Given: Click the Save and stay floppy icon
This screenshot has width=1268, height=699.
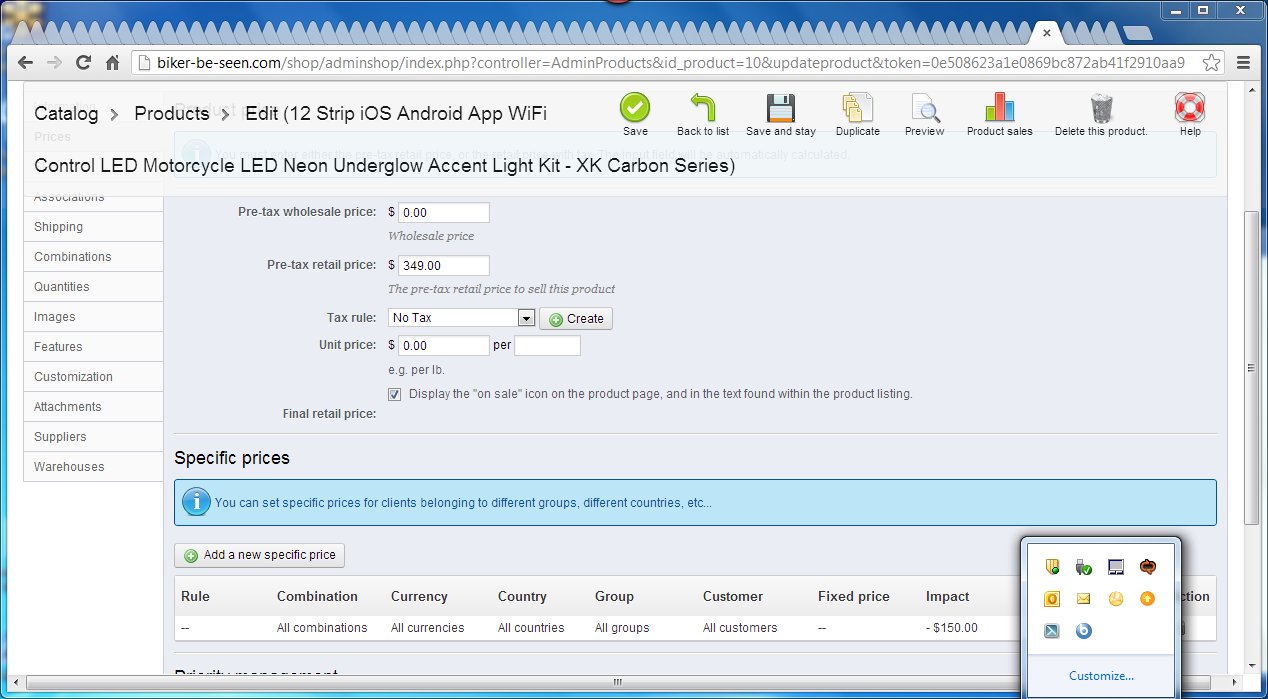Looking at the screenshot, I should [x=781, y=107].
